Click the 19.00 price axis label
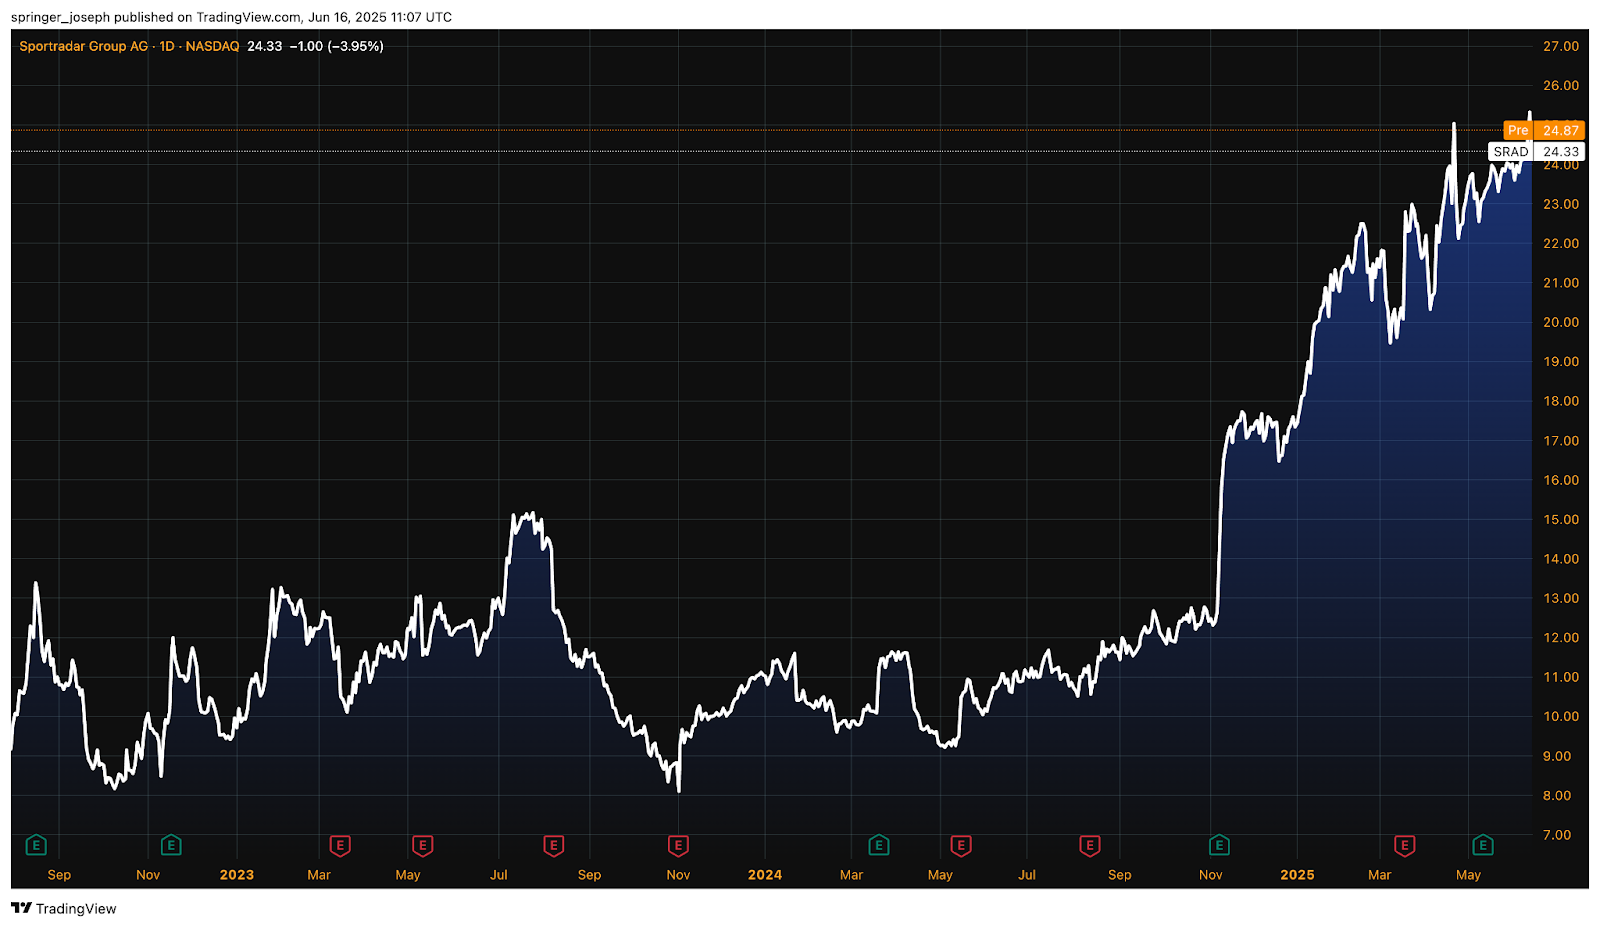 pyautogui.click(x=1561, y=362)
